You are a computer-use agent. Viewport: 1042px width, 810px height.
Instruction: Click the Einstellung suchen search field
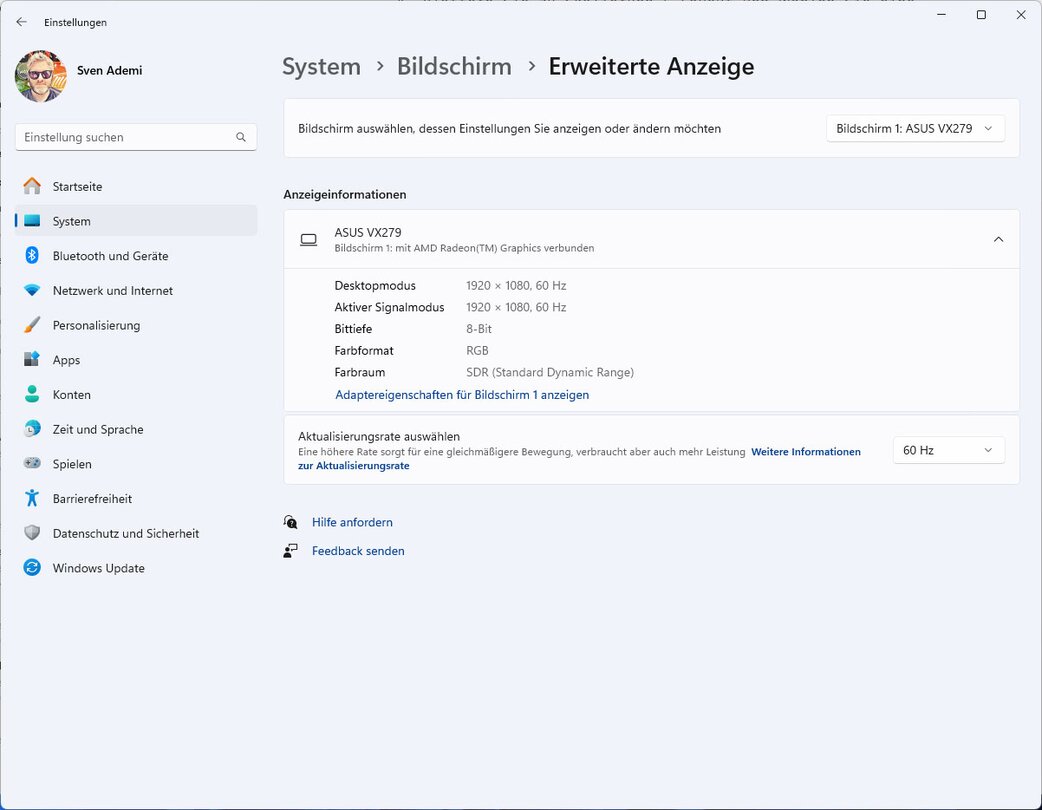point(125,137)
